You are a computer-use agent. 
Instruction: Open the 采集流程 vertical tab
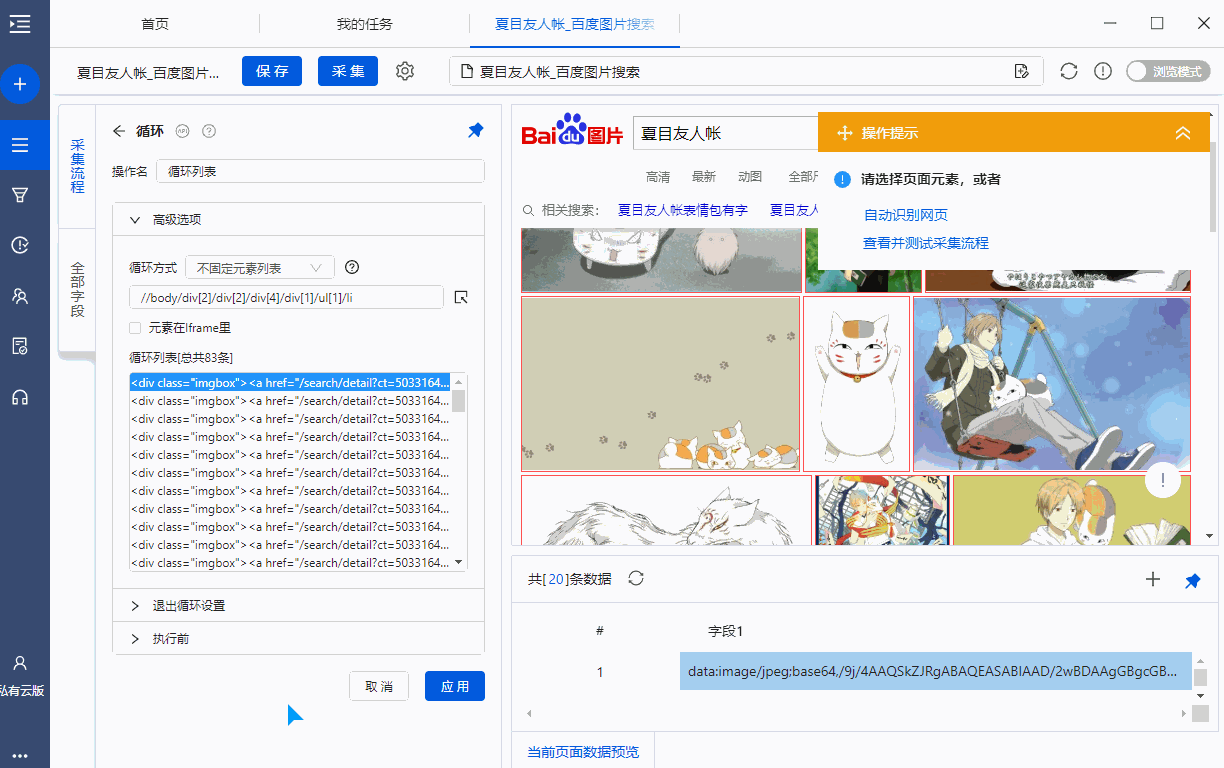point(77,166)
